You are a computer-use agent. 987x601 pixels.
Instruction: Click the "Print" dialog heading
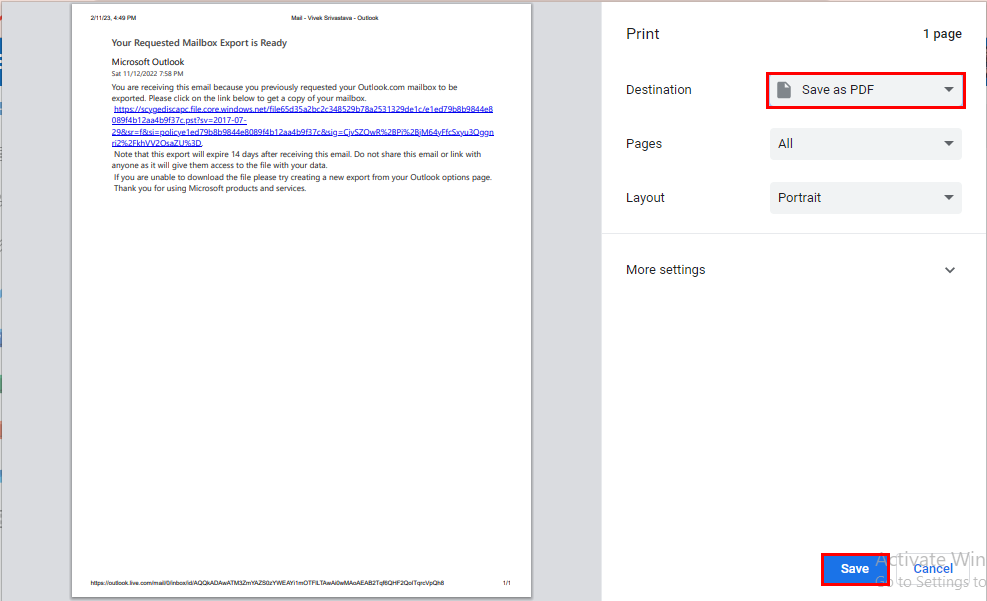(x=643, y=34)
